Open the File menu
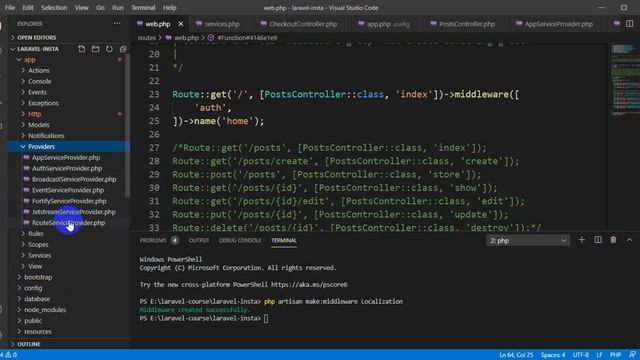 pyautogui.click(x=10, y=8)
